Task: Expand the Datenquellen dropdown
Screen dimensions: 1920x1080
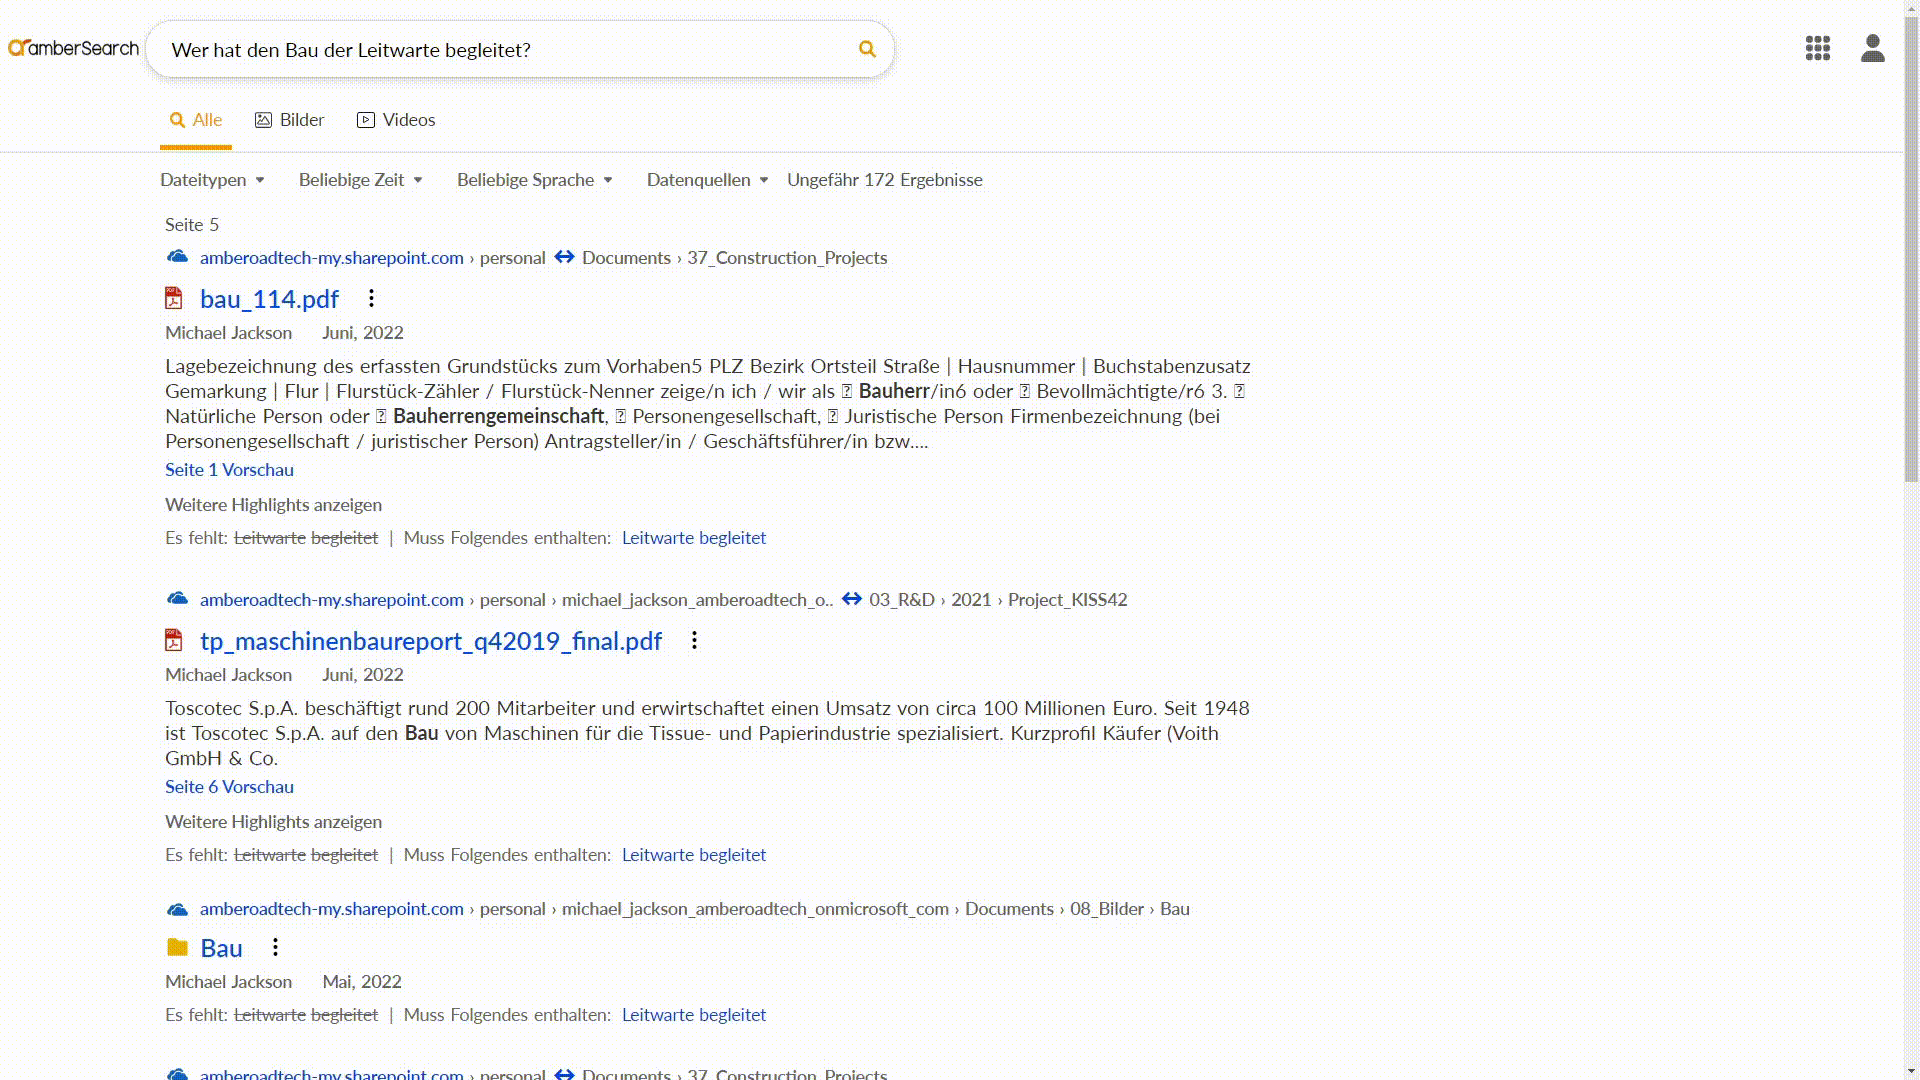Action: pyautogui.click(x=706, y=180)
